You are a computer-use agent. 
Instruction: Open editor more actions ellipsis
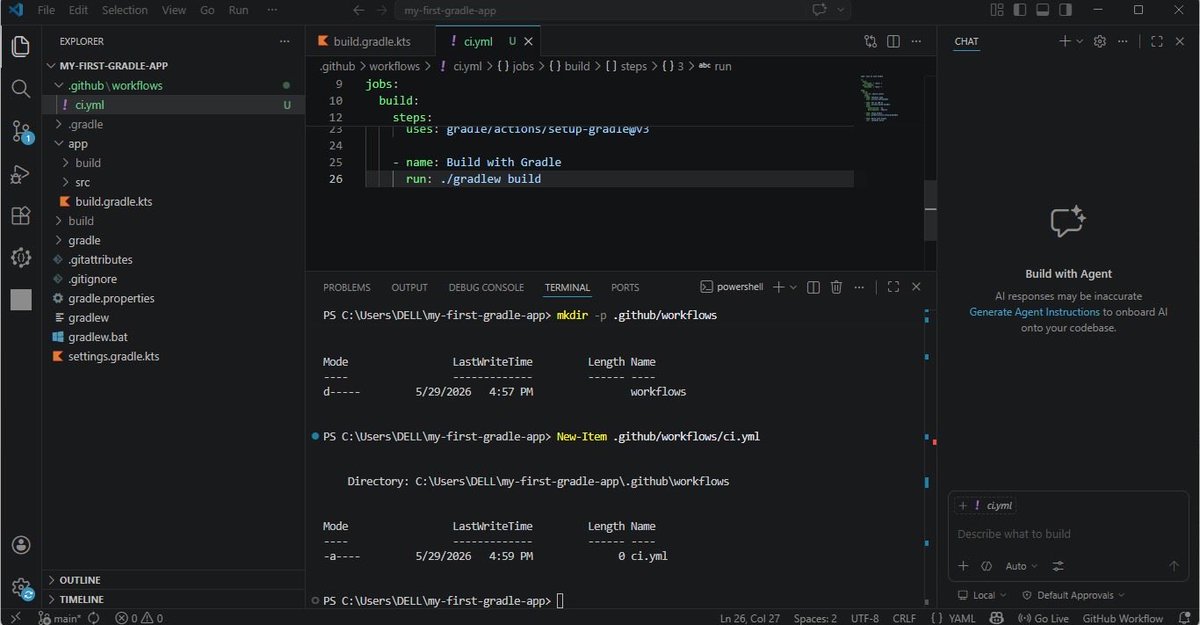pyautogui.click(x=916, y=42)
